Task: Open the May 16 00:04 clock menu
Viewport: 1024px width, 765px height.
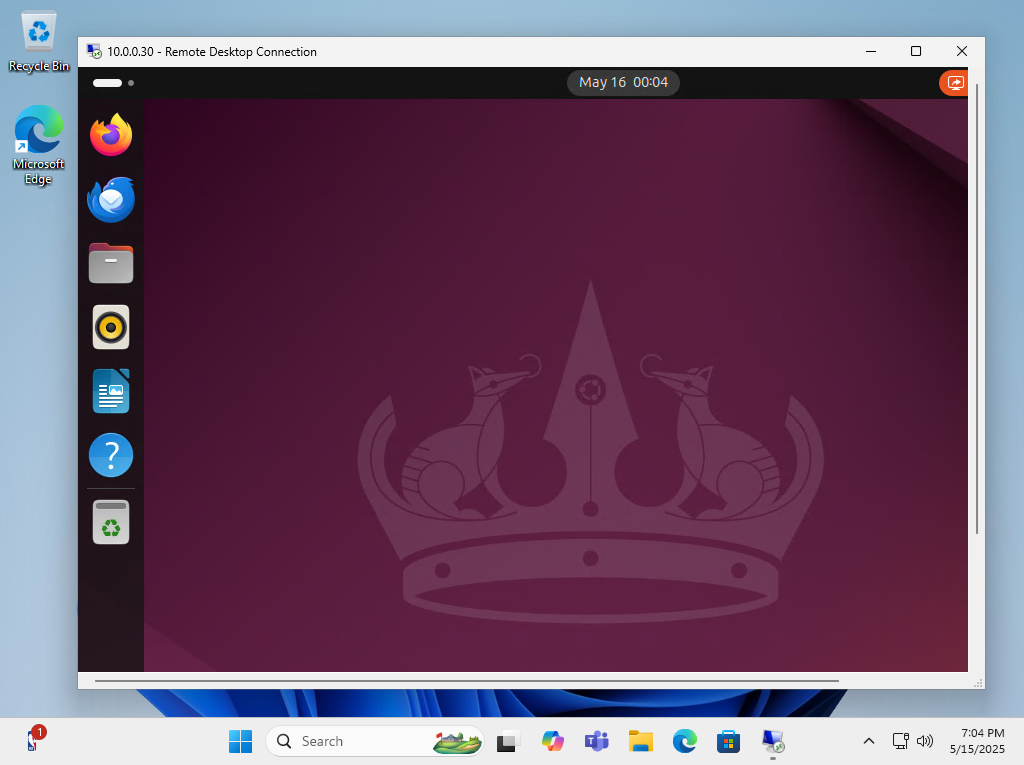Action: click(623, 82)
